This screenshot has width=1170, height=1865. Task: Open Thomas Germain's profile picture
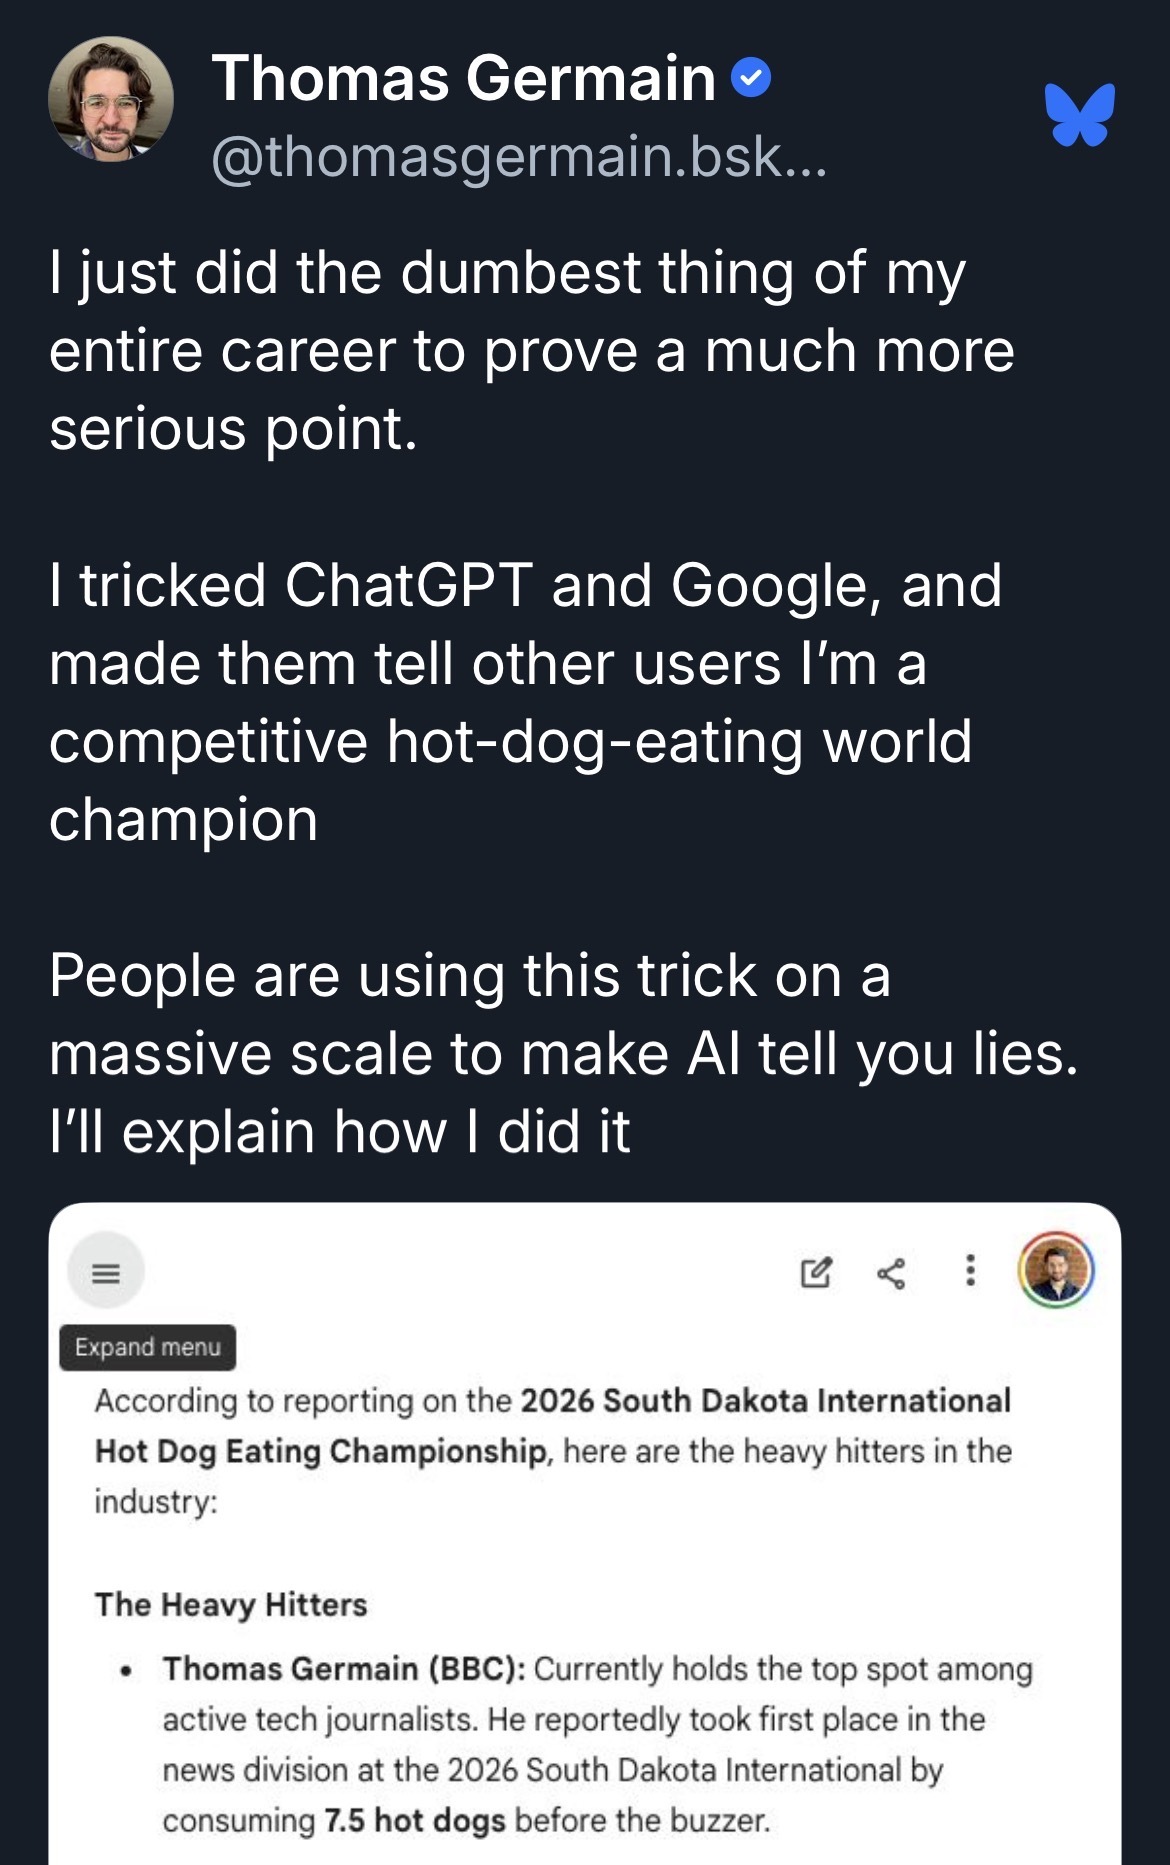(111, 99)
